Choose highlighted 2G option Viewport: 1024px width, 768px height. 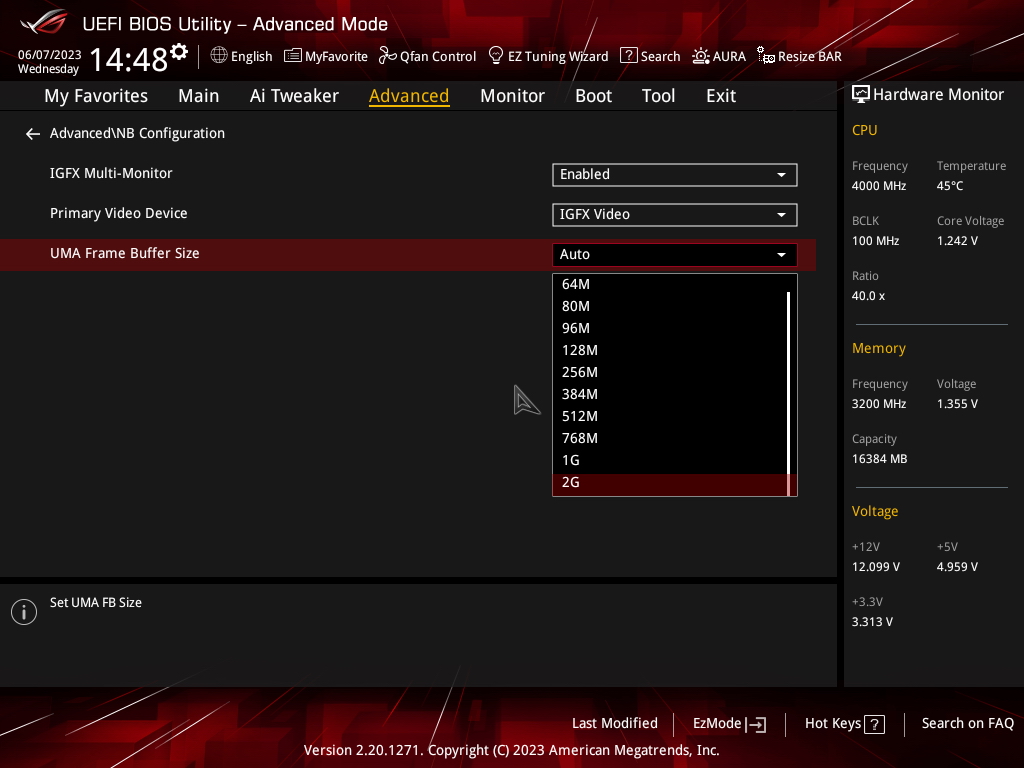pos(670,483)
